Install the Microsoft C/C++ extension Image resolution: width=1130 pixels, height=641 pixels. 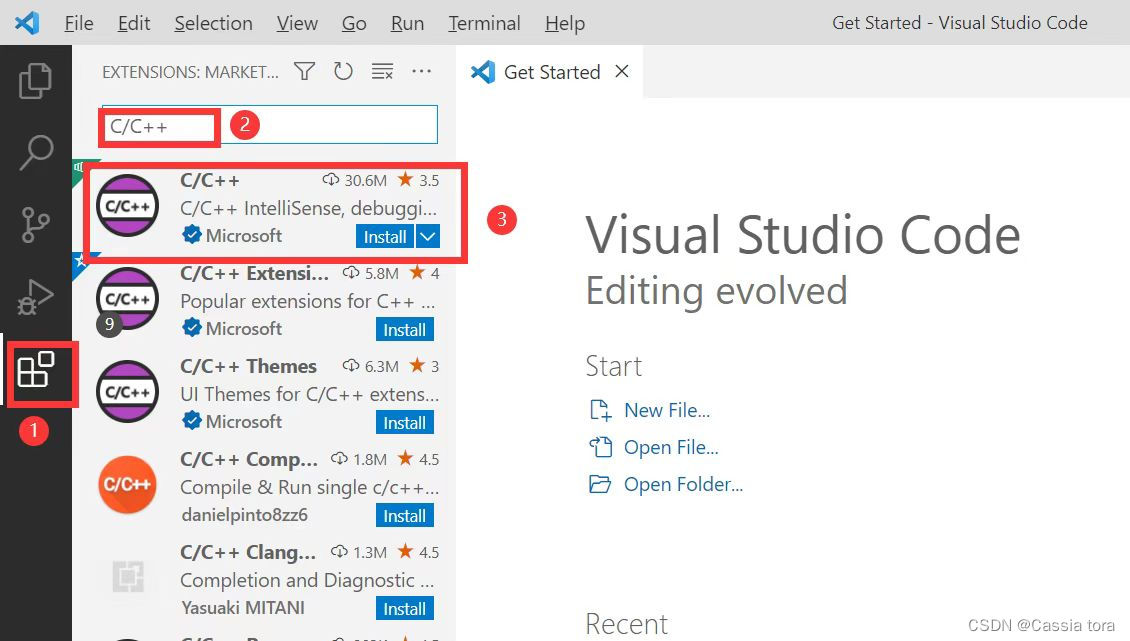385,236
